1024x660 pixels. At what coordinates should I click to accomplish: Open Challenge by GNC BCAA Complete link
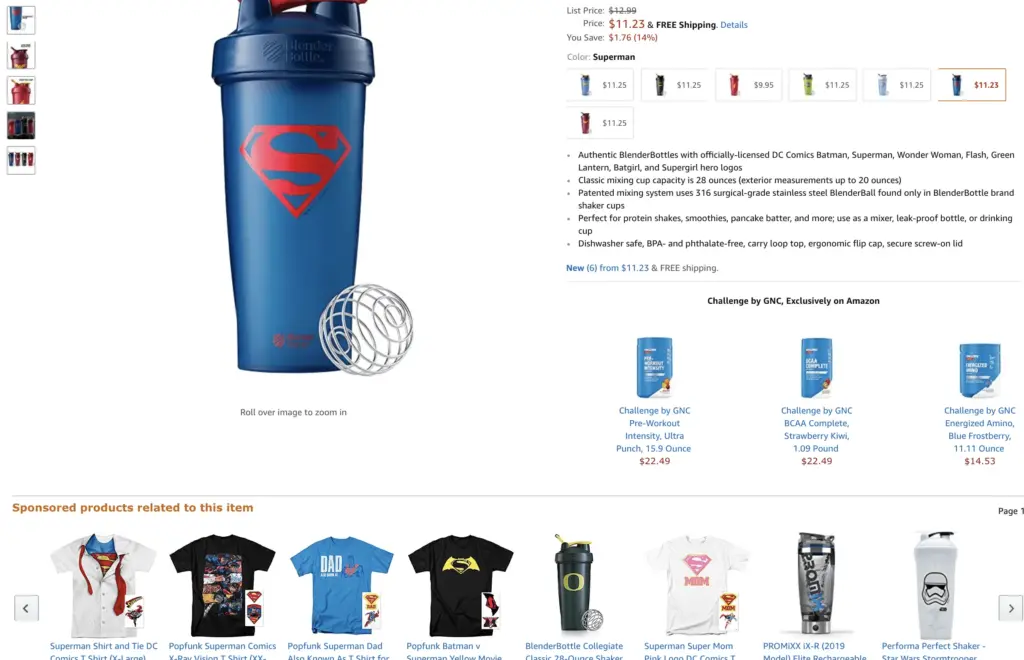(x=816, y=429)
